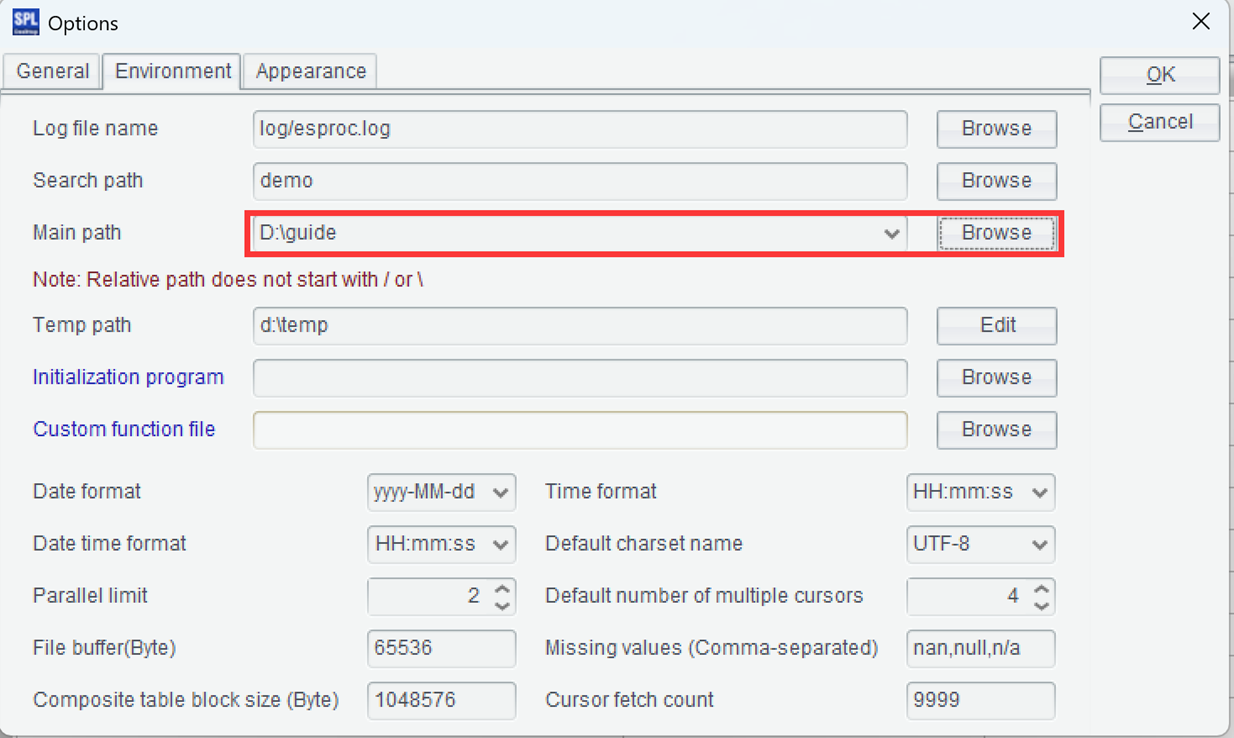Expand the Time format dropdown
Image resolution: width=1234 pixels, height=738 pixels.
1040,492
